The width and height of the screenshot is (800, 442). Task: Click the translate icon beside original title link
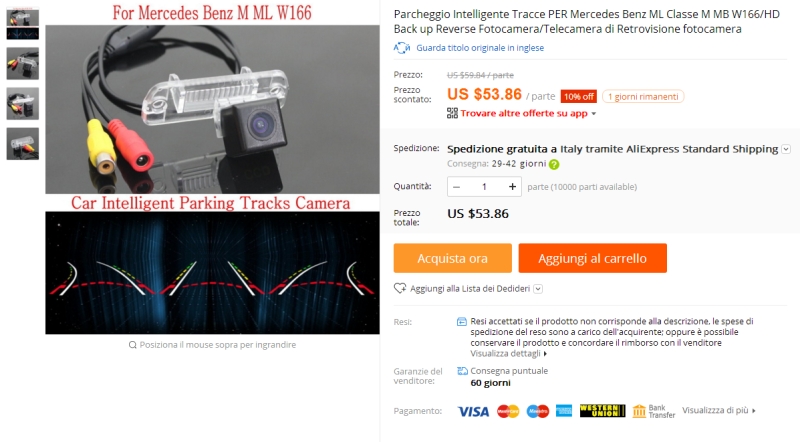402,48
